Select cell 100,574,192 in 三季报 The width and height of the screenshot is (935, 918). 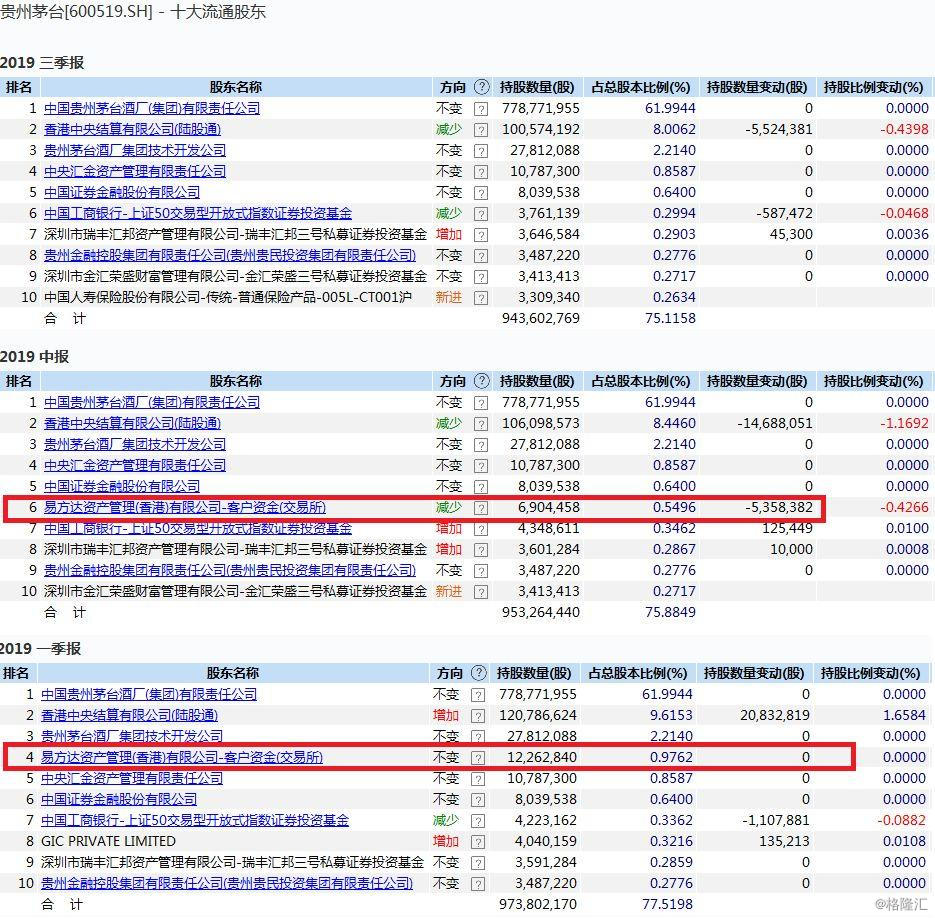click(541, 129)
